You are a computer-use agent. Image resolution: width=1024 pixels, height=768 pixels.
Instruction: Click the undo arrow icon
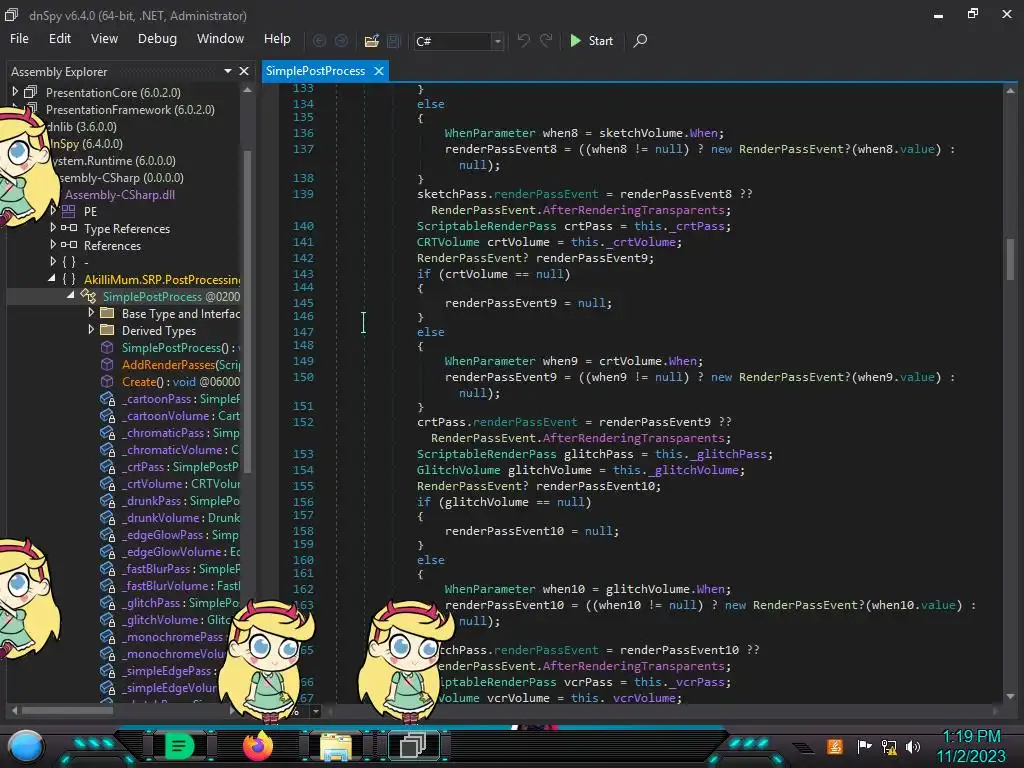pyautogui.click(x=523, y=40)
